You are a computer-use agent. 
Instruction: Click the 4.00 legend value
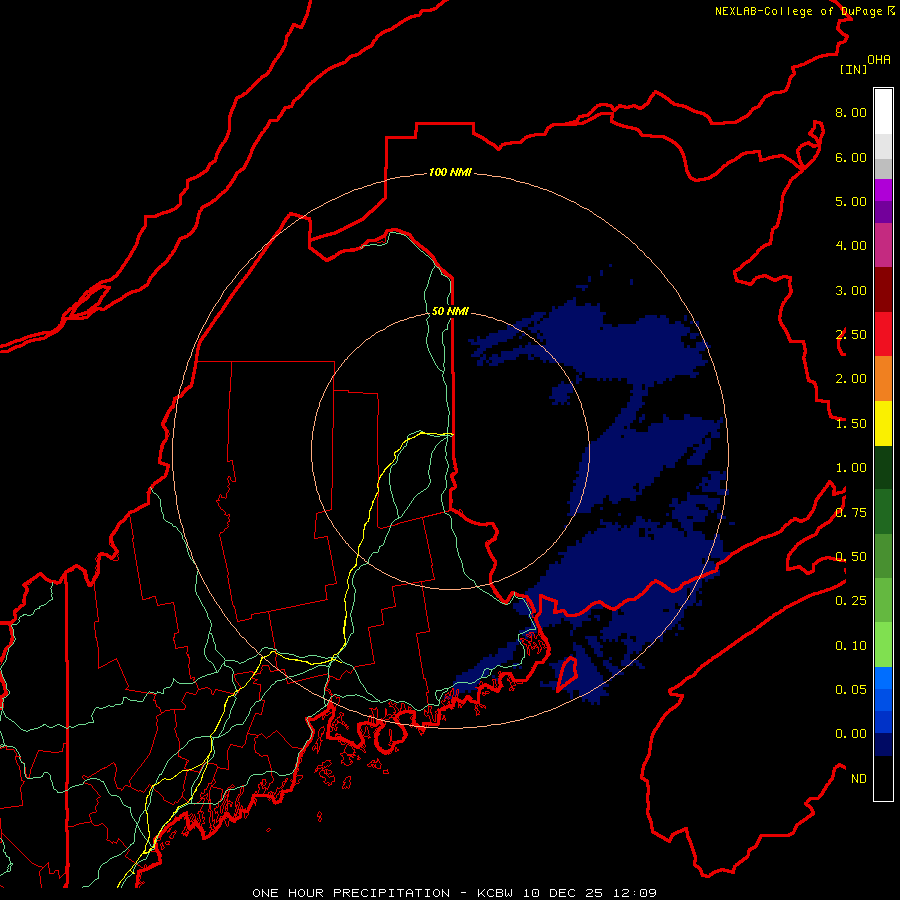click(851, 246)
